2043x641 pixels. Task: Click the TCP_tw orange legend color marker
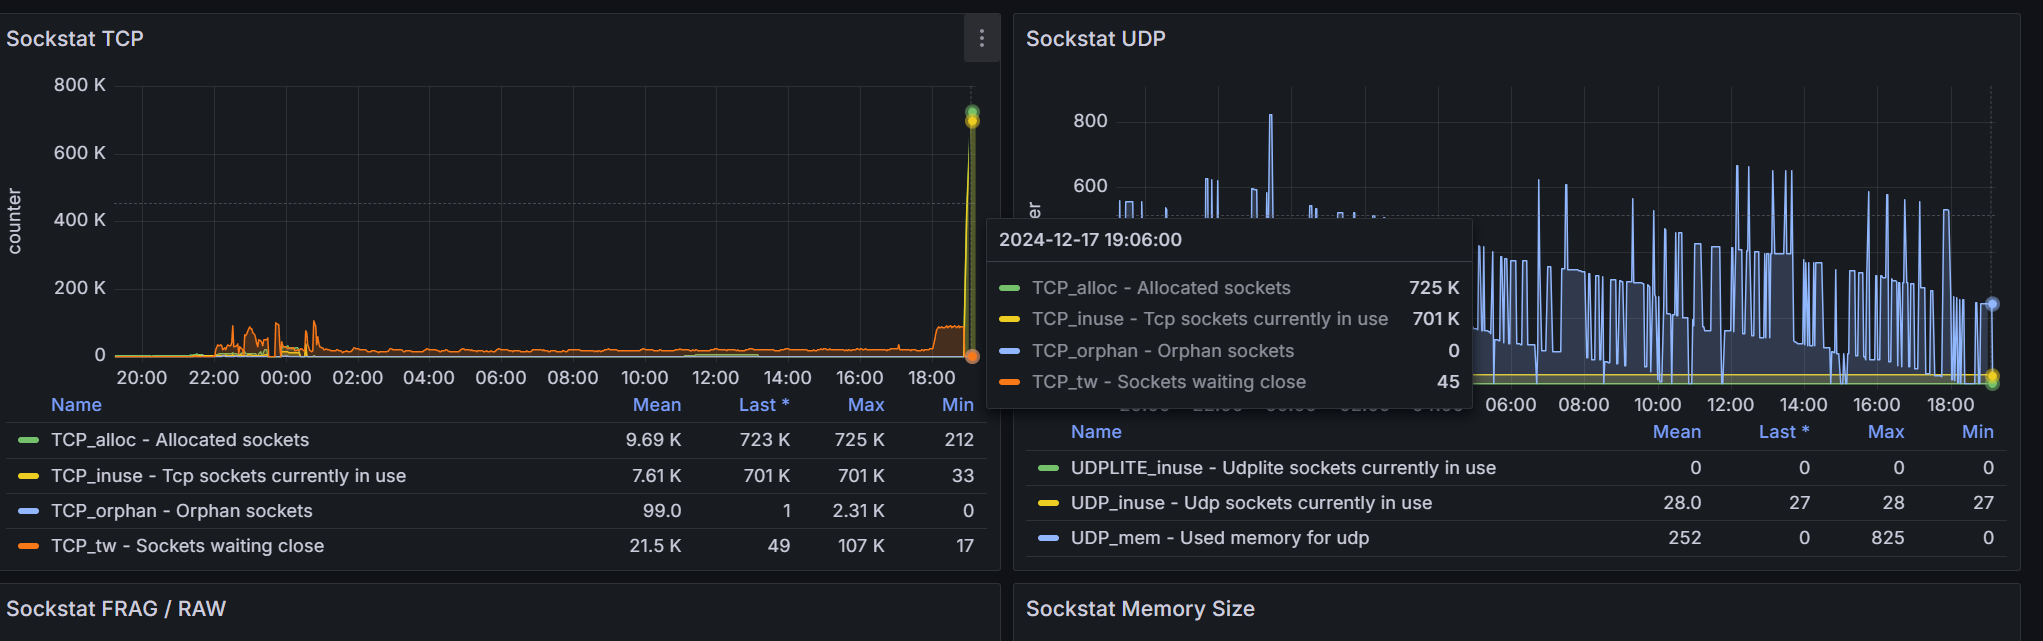pos(29,546)
